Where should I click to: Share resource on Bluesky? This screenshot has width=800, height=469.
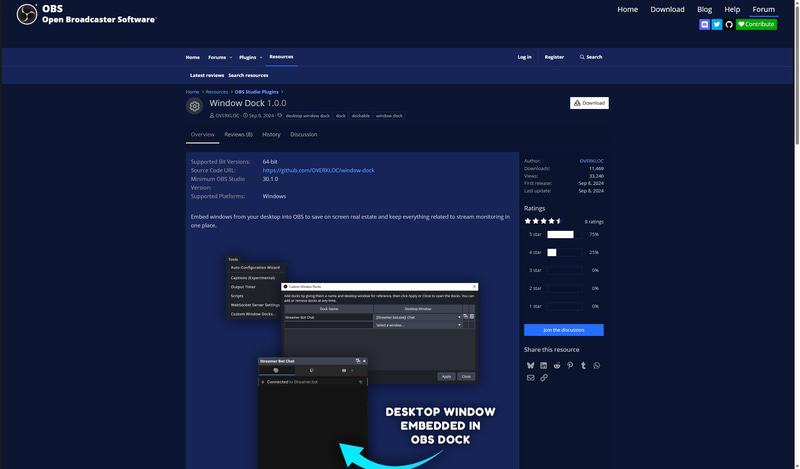pyautogui.click(x=530, y=365)
